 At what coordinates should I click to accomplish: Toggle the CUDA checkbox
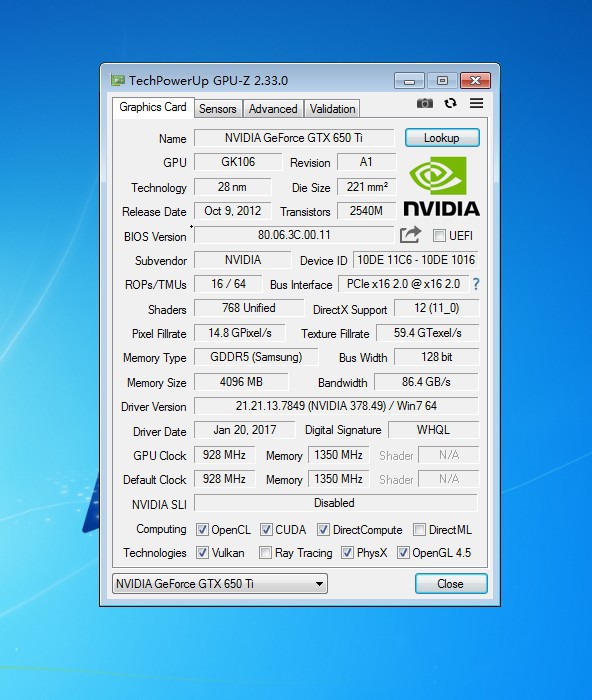tap(266, 529)
